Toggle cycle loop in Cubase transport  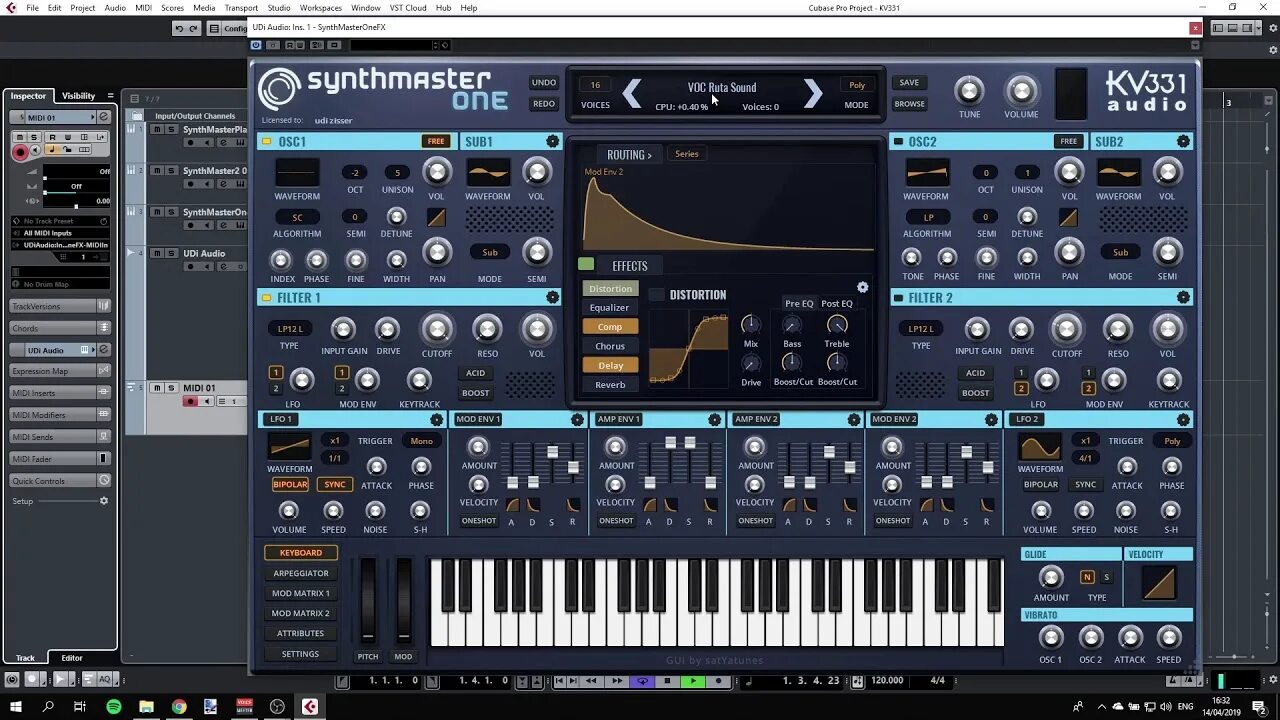(642, 681)
